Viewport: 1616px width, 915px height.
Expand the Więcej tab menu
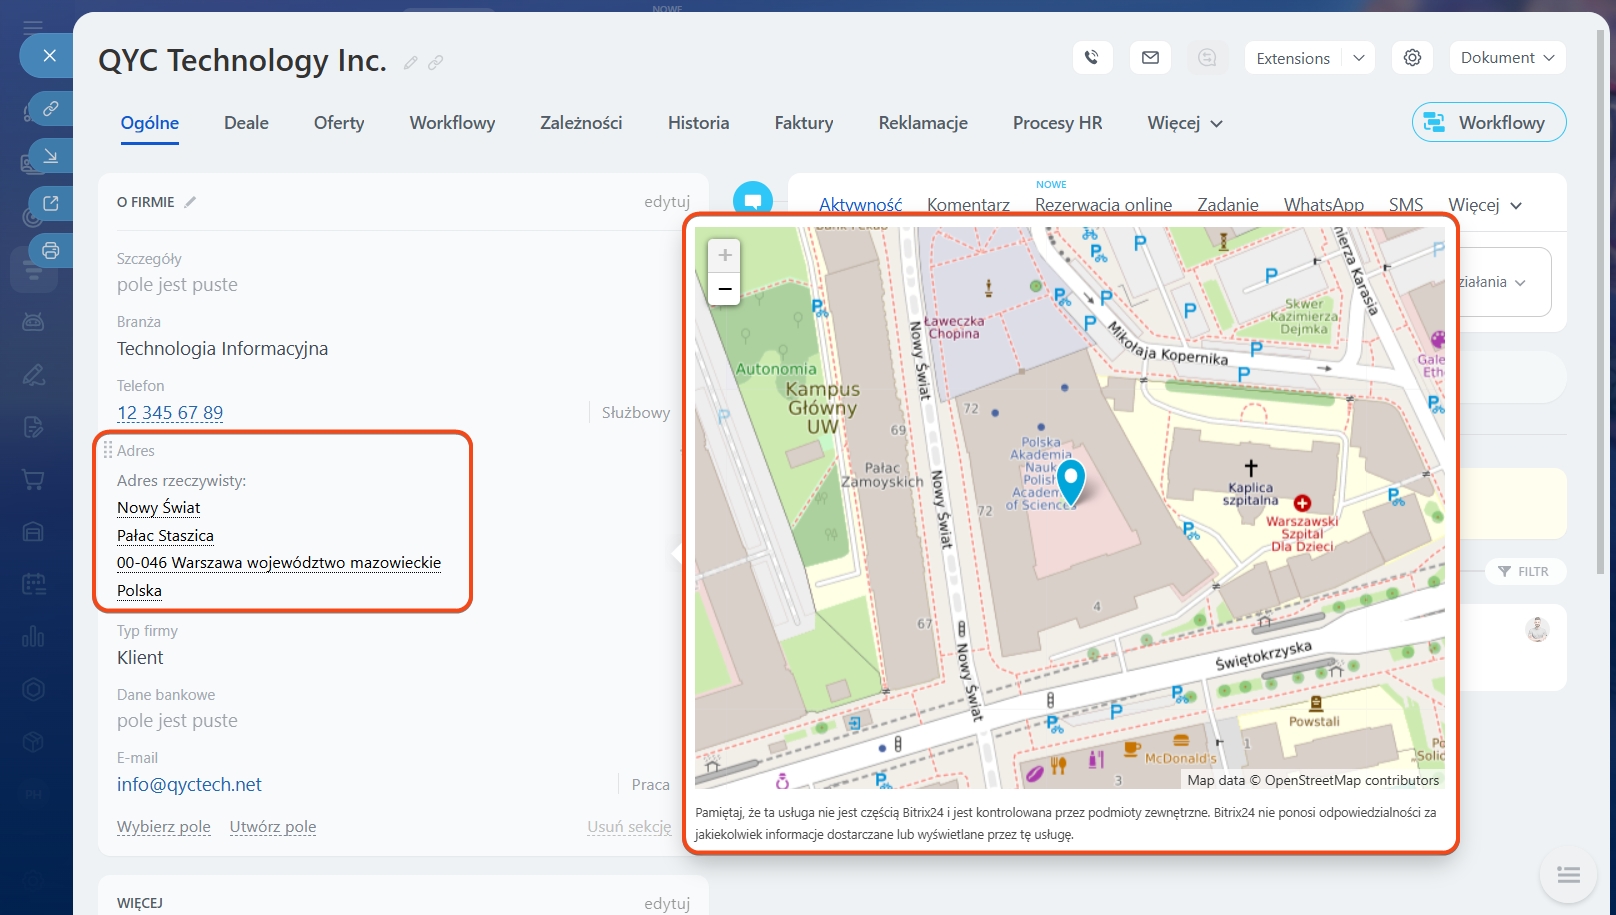click(x=1185, y=123)
